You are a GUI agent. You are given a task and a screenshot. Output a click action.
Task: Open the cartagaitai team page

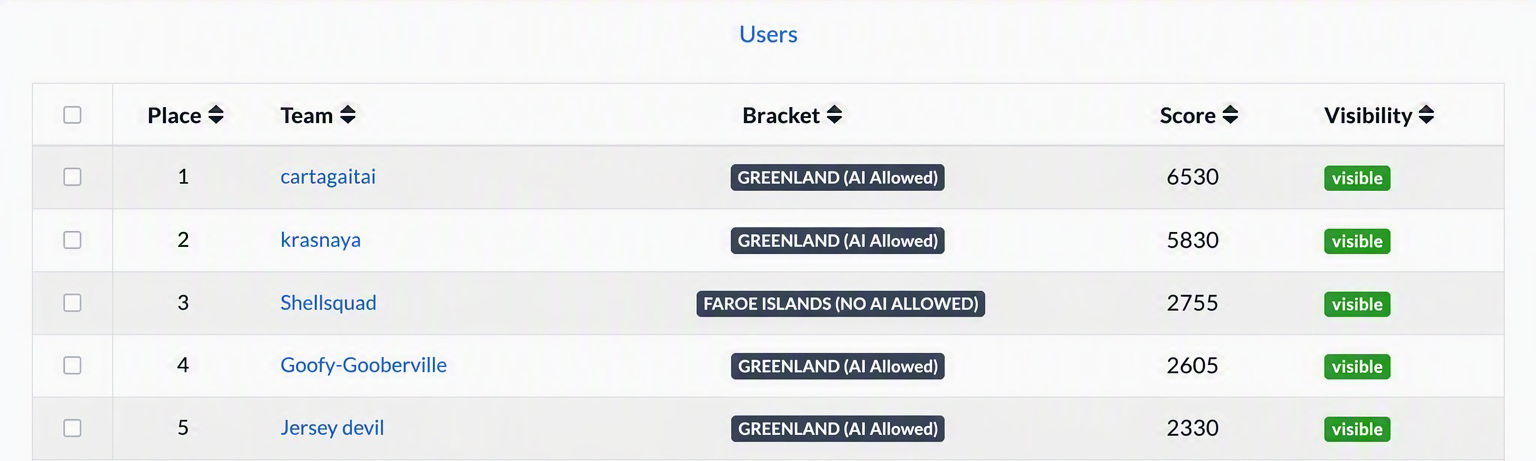tap(328, 177)
